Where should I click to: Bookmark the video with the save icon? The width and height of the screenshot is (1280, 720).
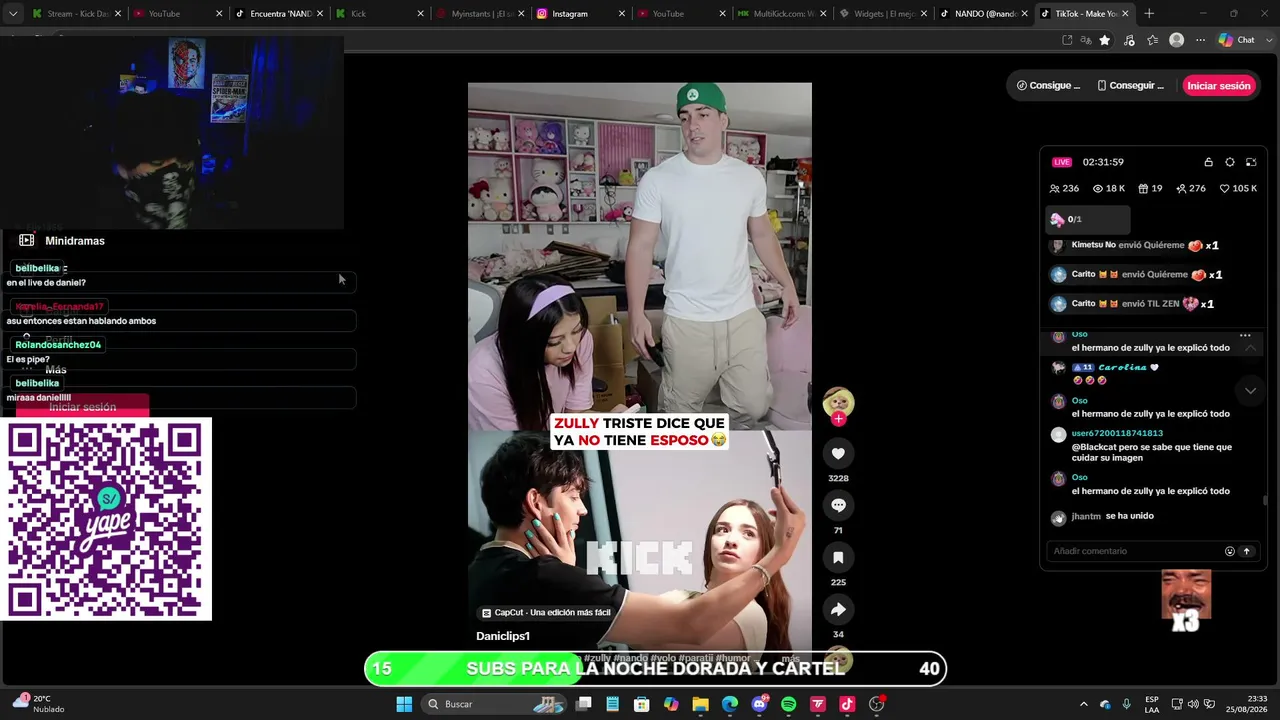[838, 557]
